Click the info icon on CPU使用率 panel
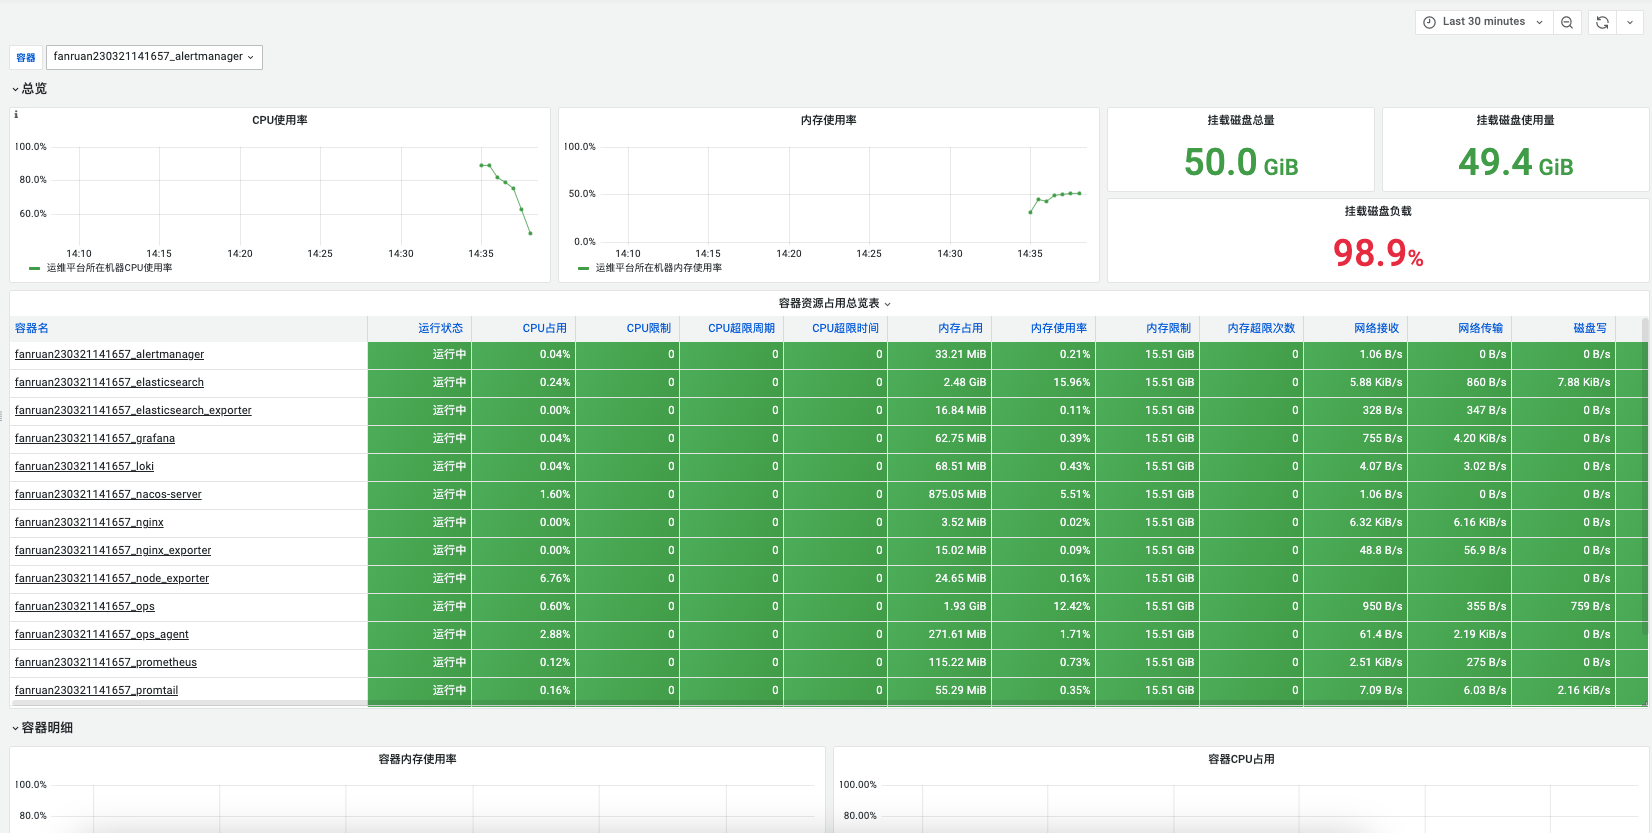 coord(16,115)
